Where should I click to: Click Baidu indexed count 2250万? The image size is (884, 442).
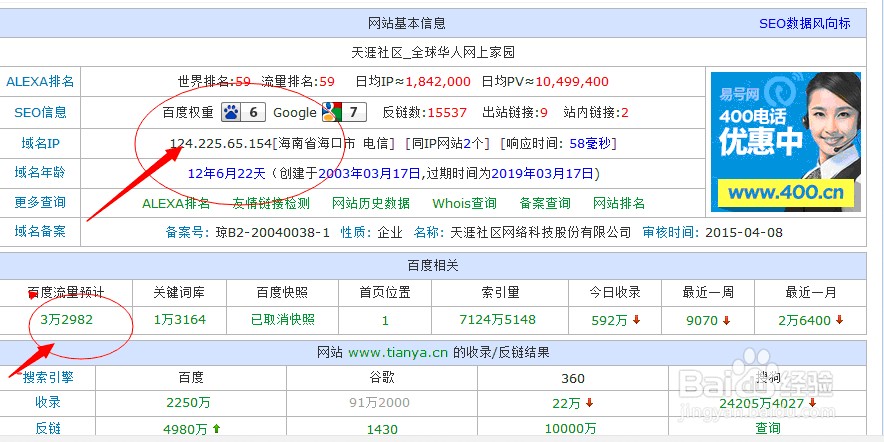(x=188, y=403)
